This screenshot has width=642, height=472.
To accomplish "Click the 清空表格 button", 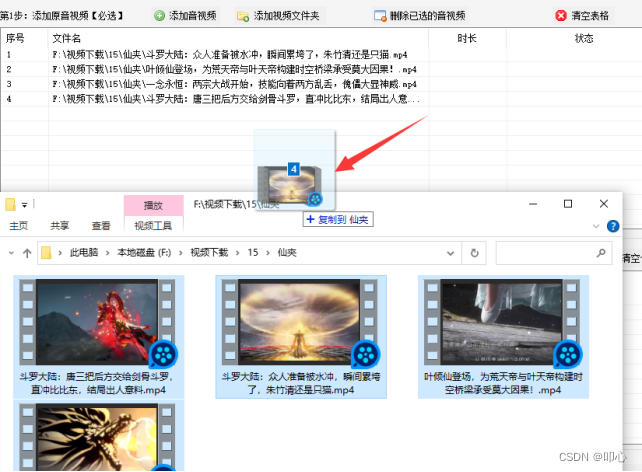I will tap(583, 16).
